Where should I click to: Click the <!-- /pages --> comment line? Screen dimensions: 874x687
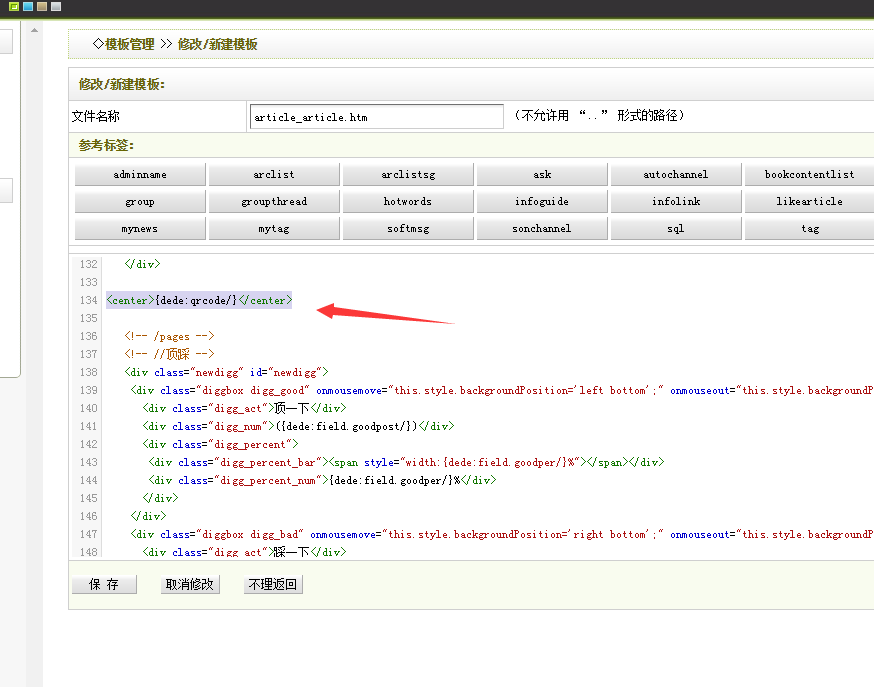point(169,336)
